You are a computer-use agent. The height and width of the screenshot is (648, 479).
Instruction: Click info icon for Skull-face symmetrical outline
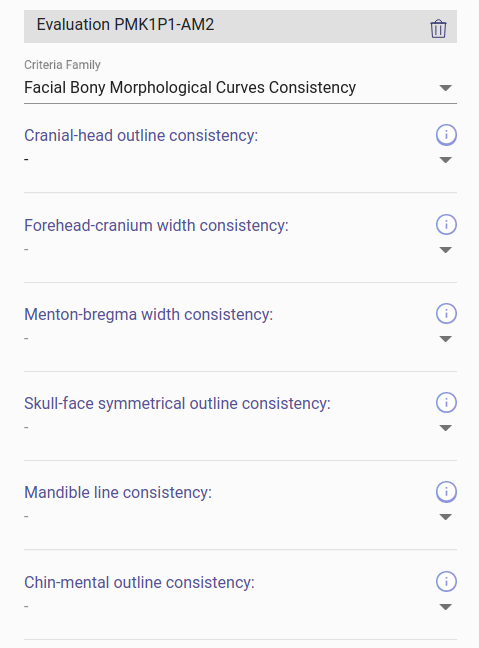(x=446, y=403)
